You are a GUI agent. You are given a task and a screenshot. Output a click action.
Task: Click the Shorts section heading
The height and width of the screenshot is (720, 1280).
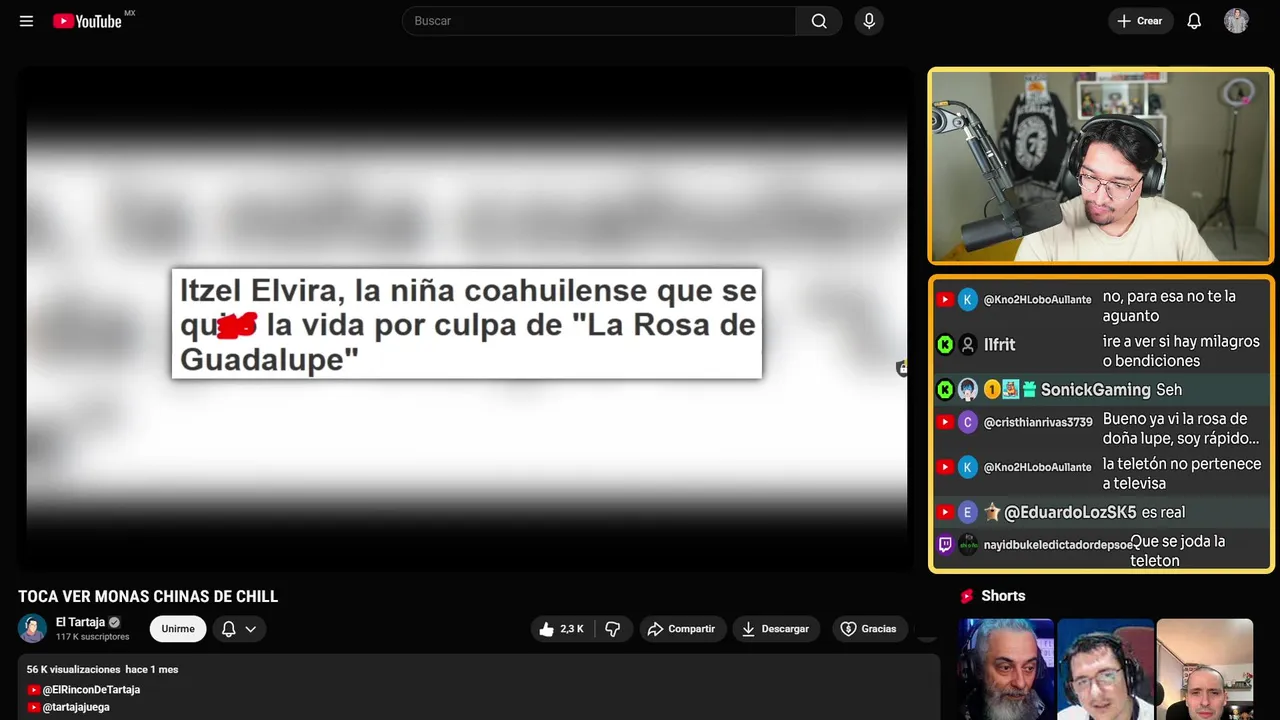[x=1003, y=596]
